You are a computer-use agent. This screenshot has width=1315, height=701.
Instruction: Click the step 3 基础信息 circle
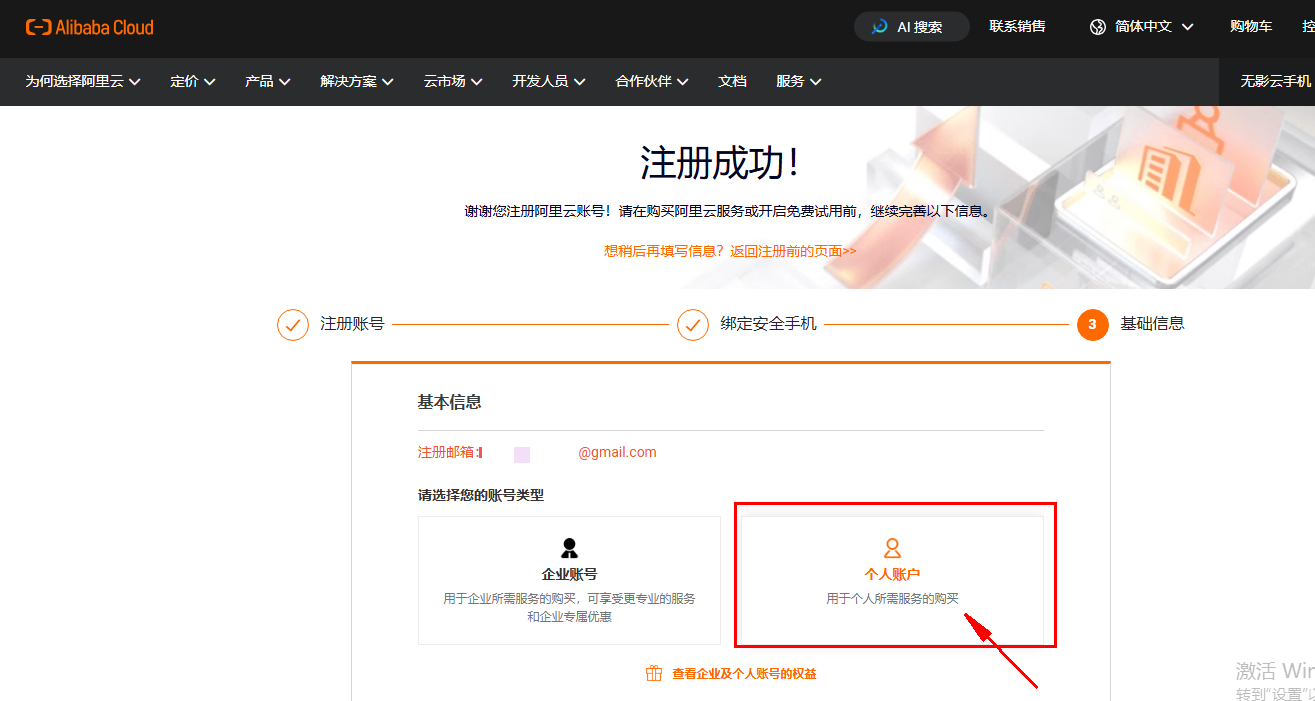(x=1093, y=325)
